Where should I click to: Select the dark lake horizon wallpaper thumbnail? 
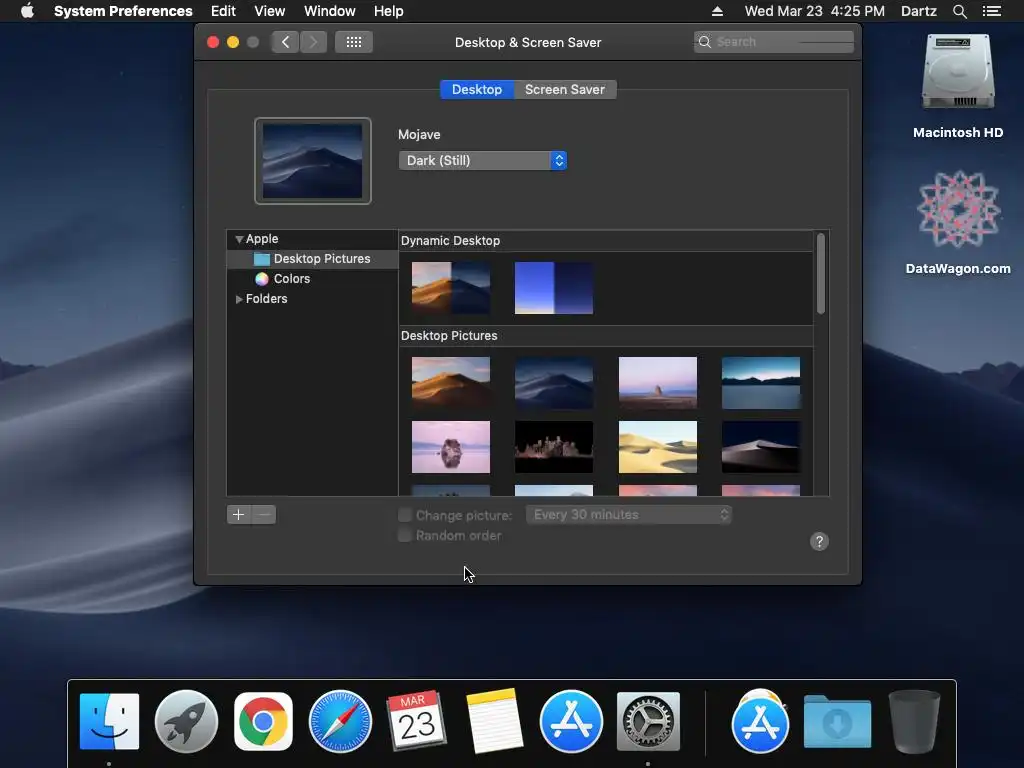click(x=761, y=383)
